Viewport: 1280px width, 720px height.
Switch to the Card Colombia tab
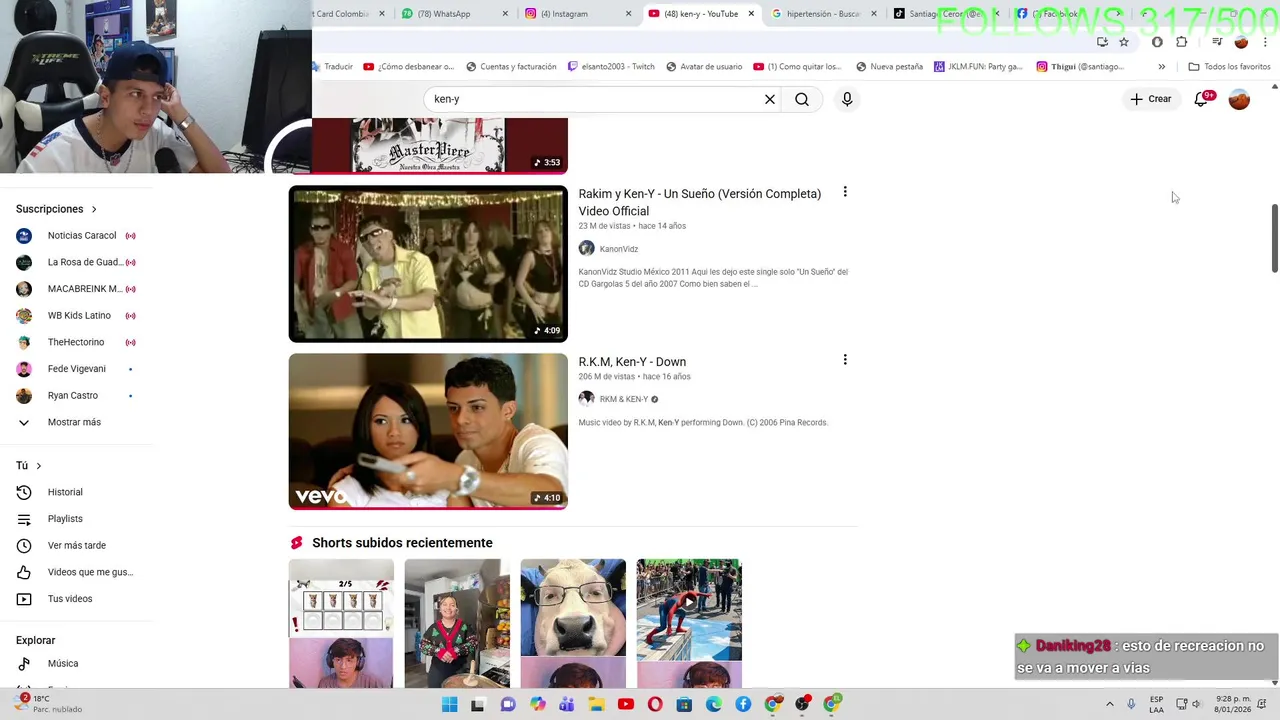(x=345, y=14)
